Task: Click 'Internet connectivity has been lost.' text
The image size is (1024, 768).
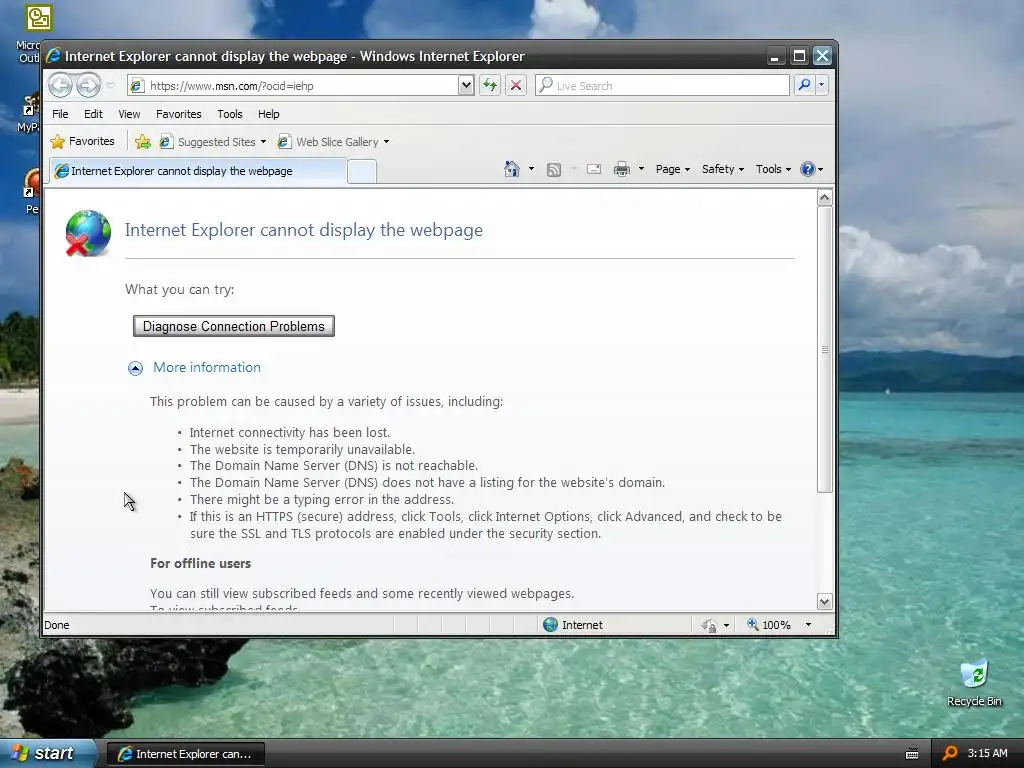Action: pyautogui.click(x=290, y=432)
